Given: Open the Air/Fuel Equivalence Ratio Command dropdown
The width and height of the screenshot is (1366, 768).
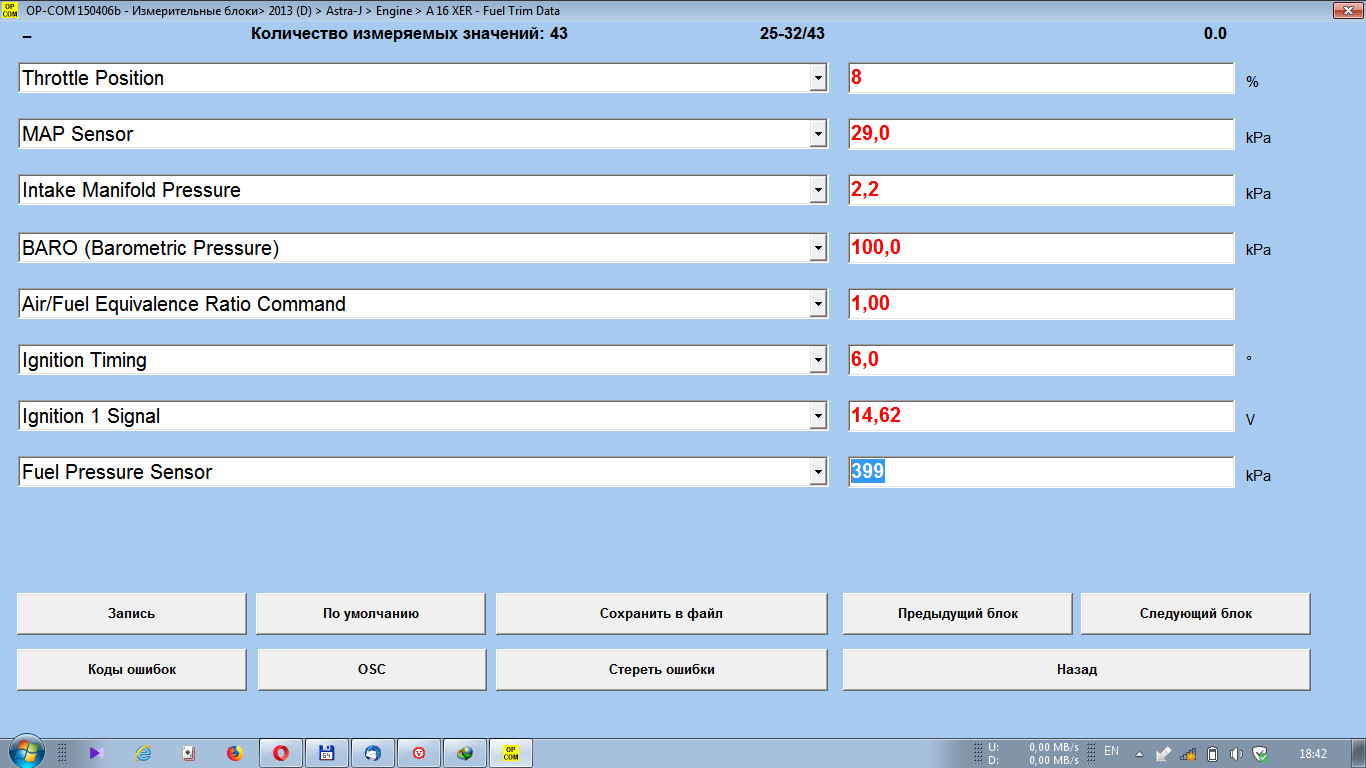Looking at the screenshot, I should (x=818, y=304).
